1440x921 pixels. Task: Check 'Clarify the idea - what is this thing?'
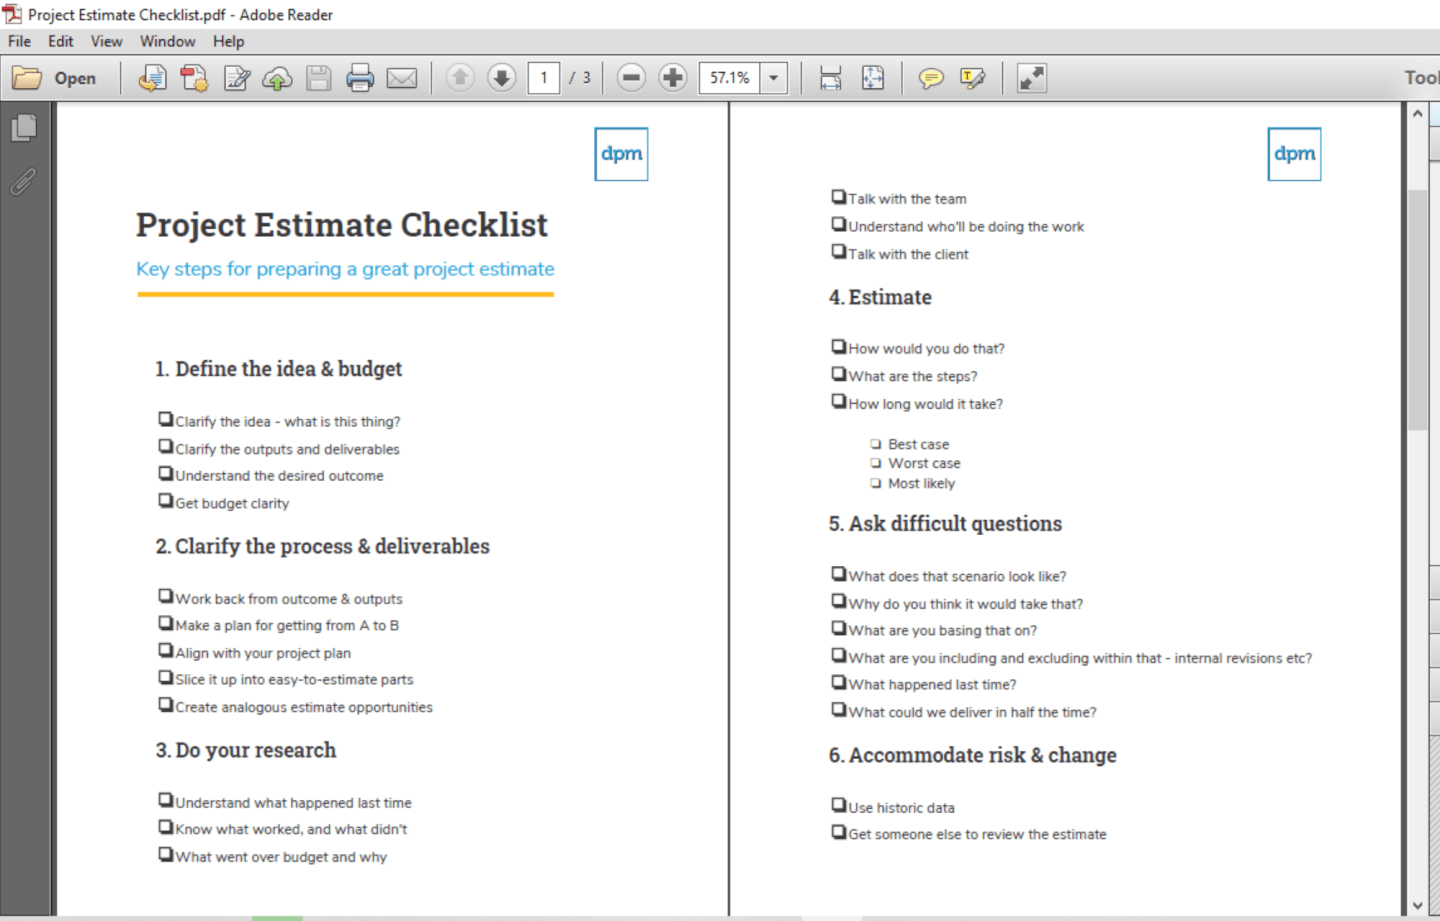point(166,419)
